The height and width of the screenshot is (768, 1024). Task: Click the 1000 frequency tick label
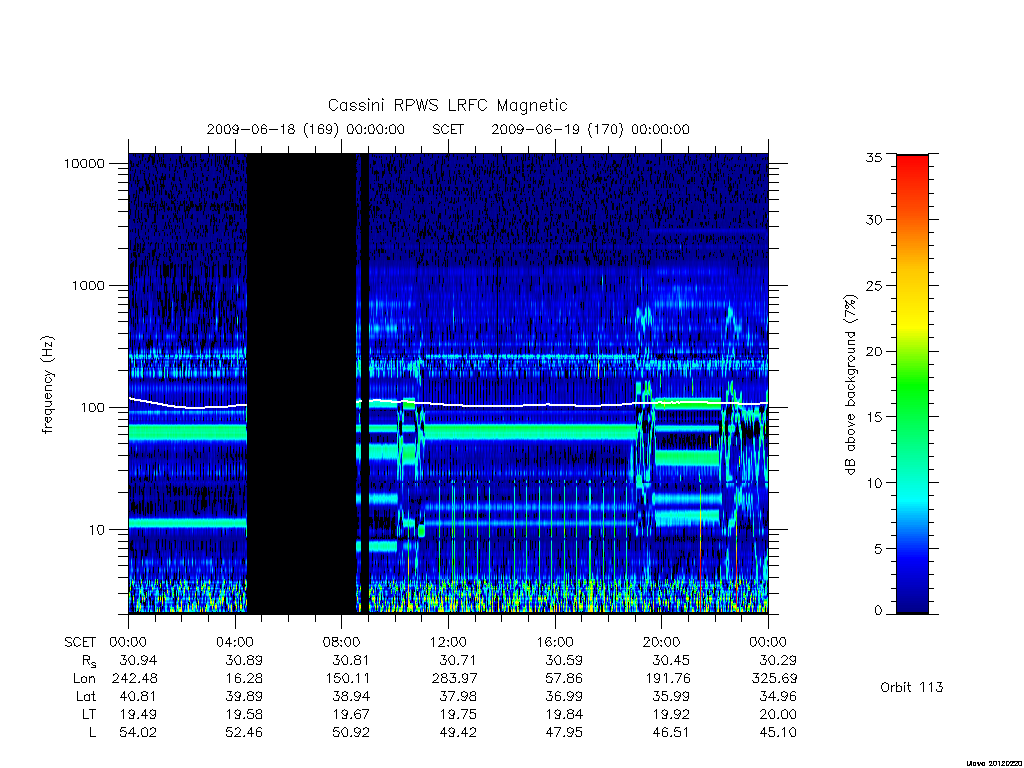[x=88, y=285]
